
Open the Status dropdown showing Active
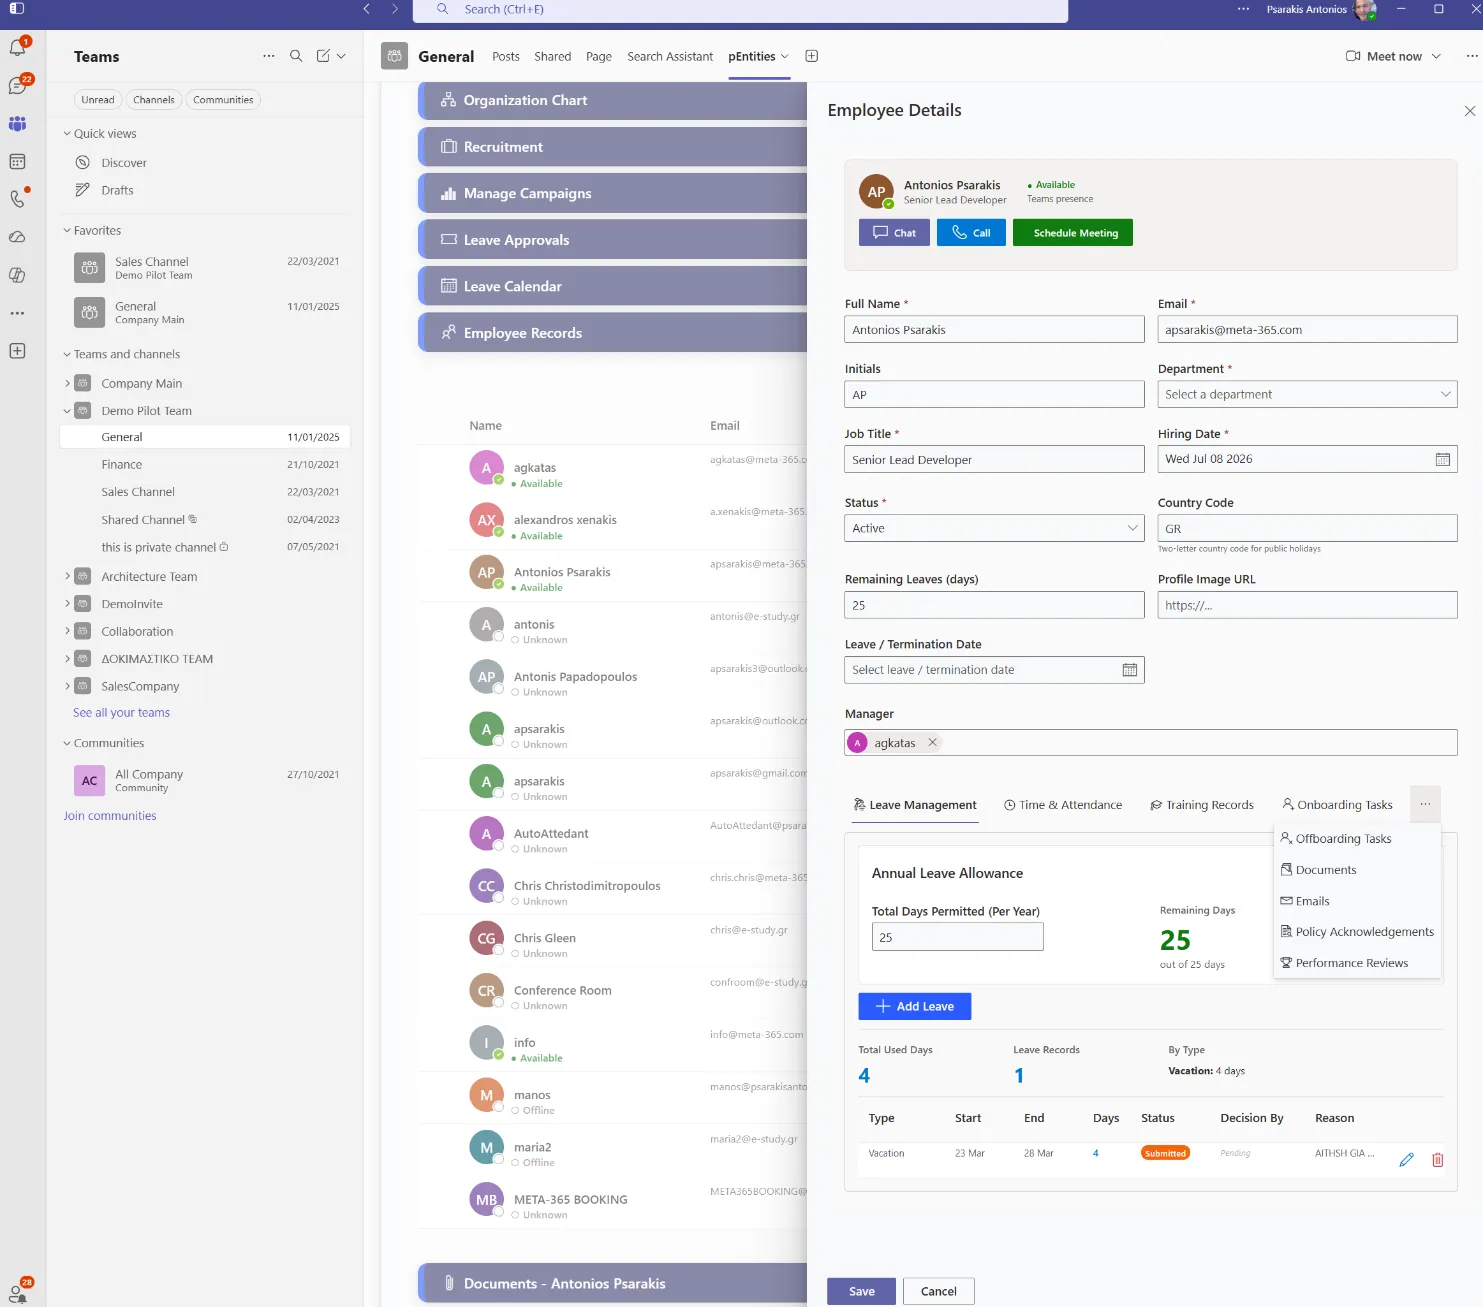coord(994,528)
